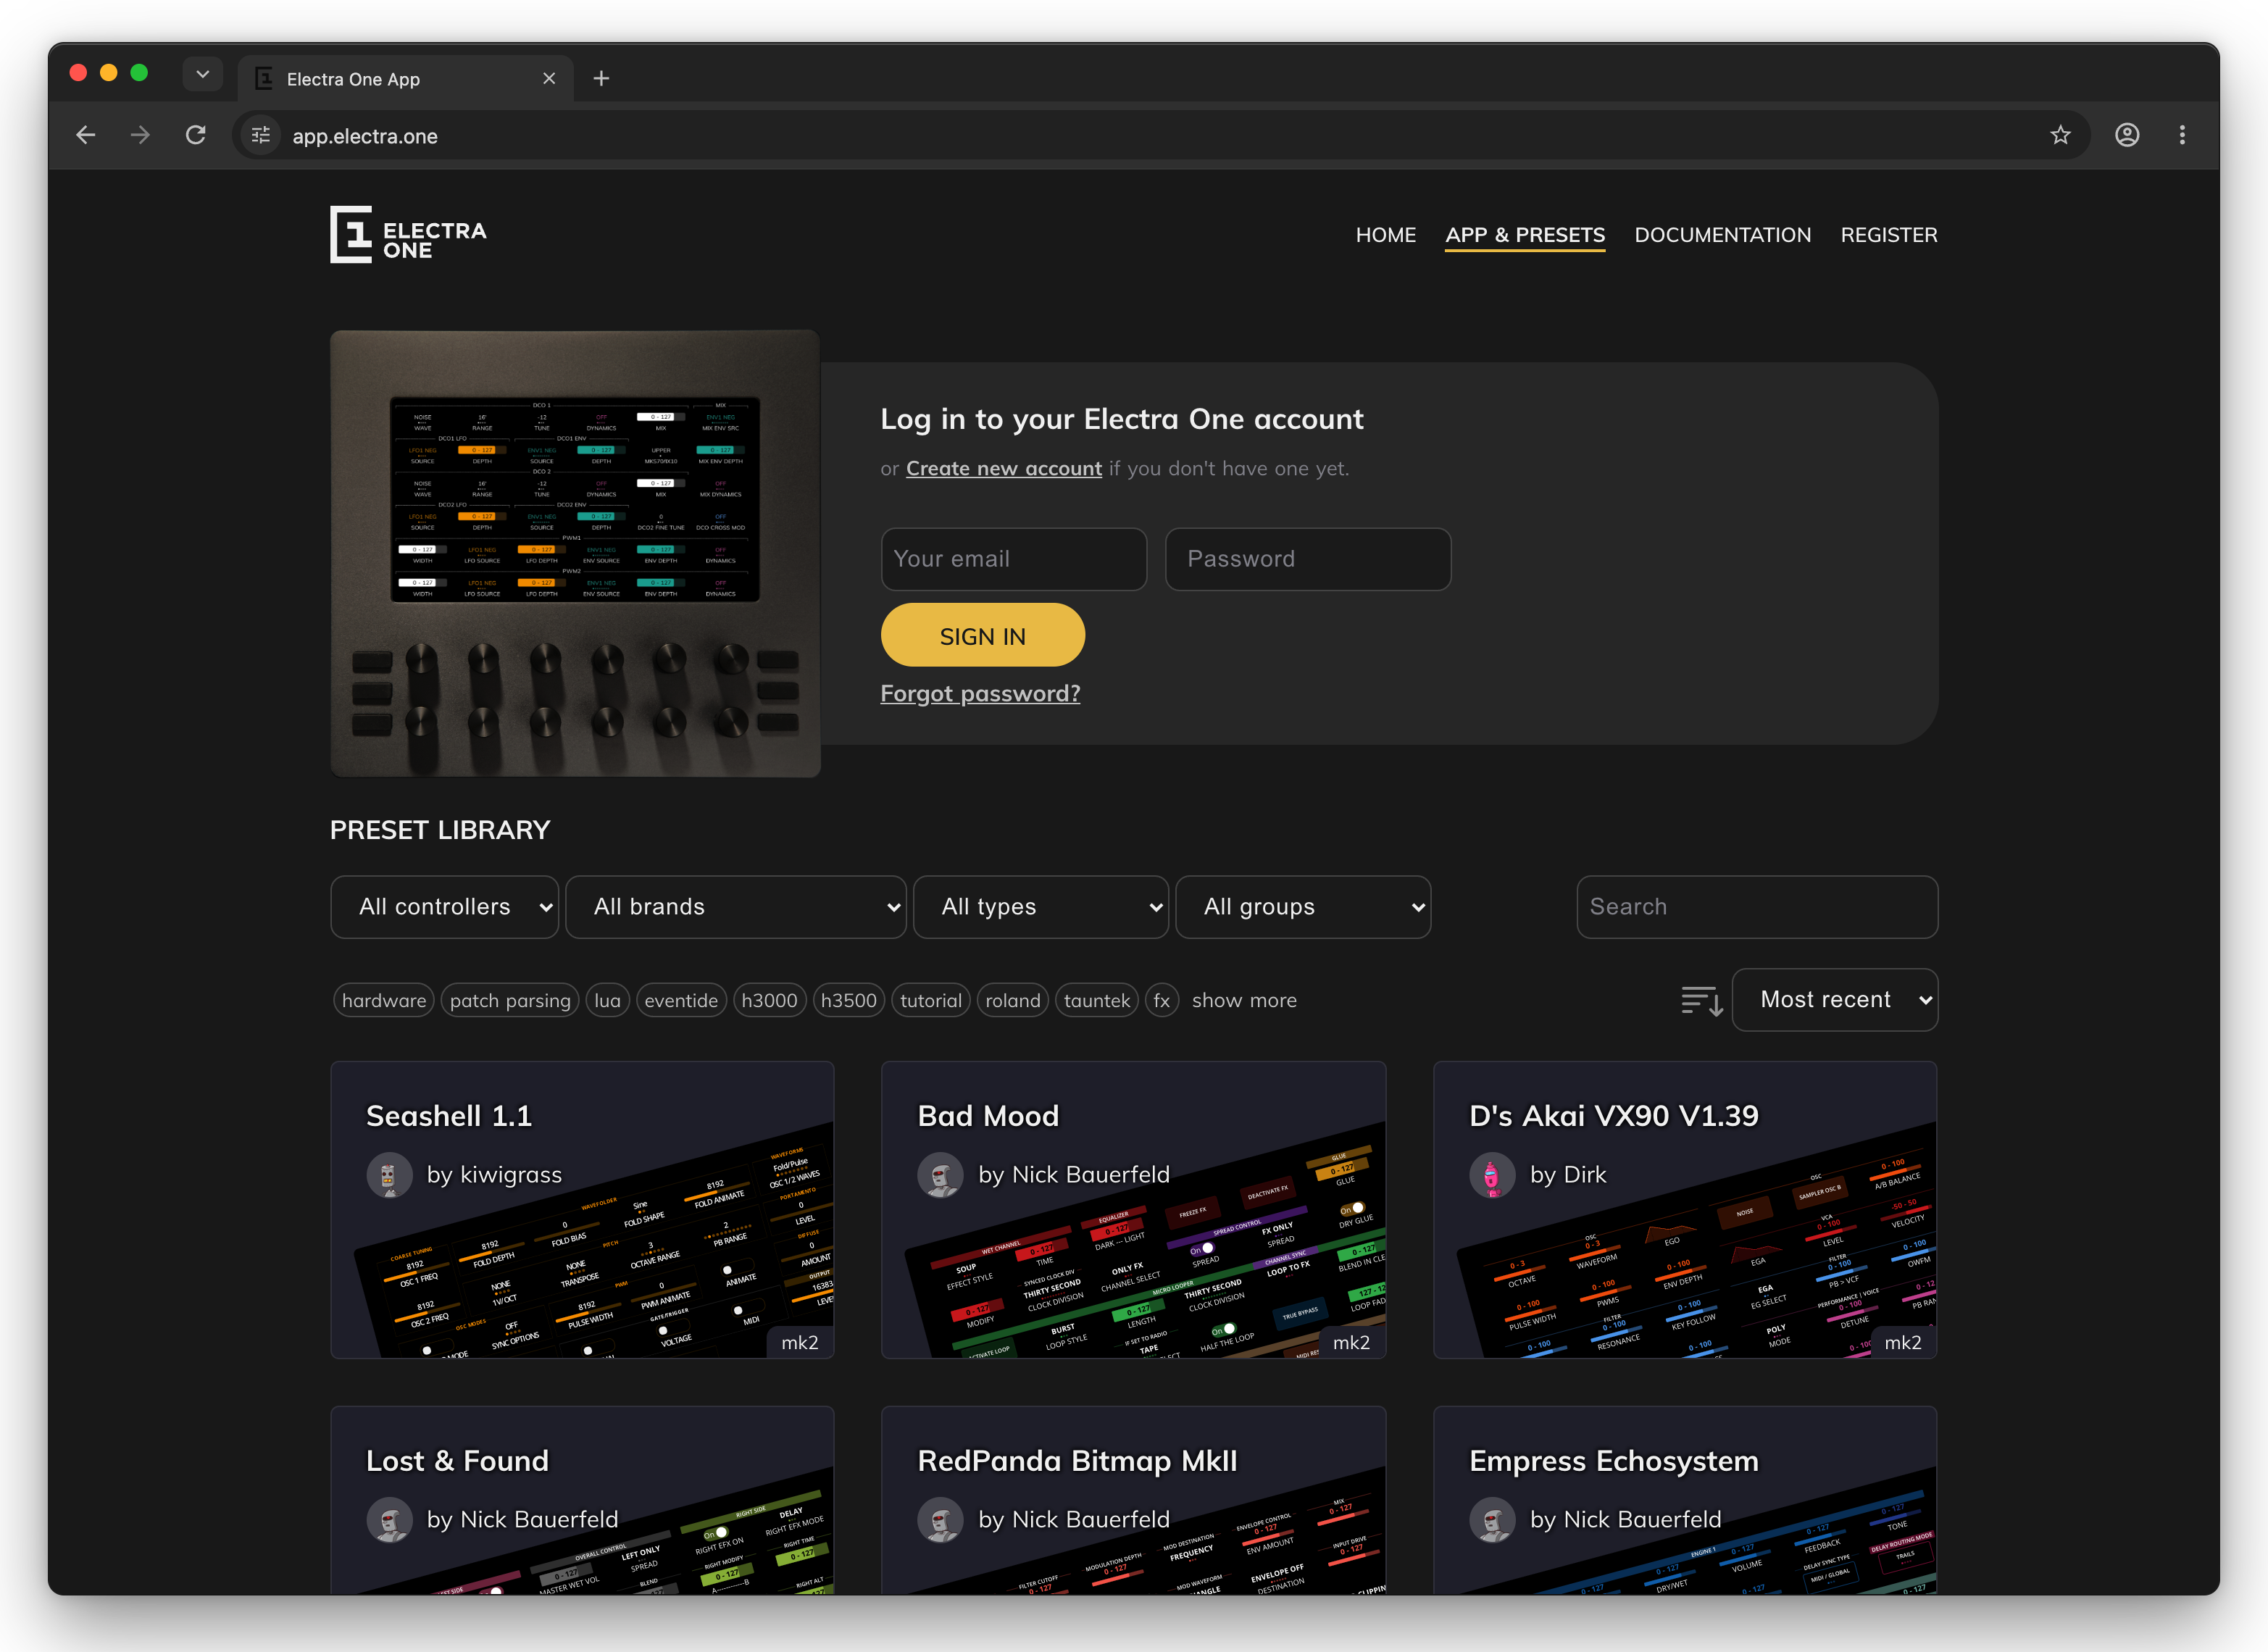Viewport: 2268px width, 1652px height.
Task: Open the tab search dropdown
Action: tap(203, 74)
